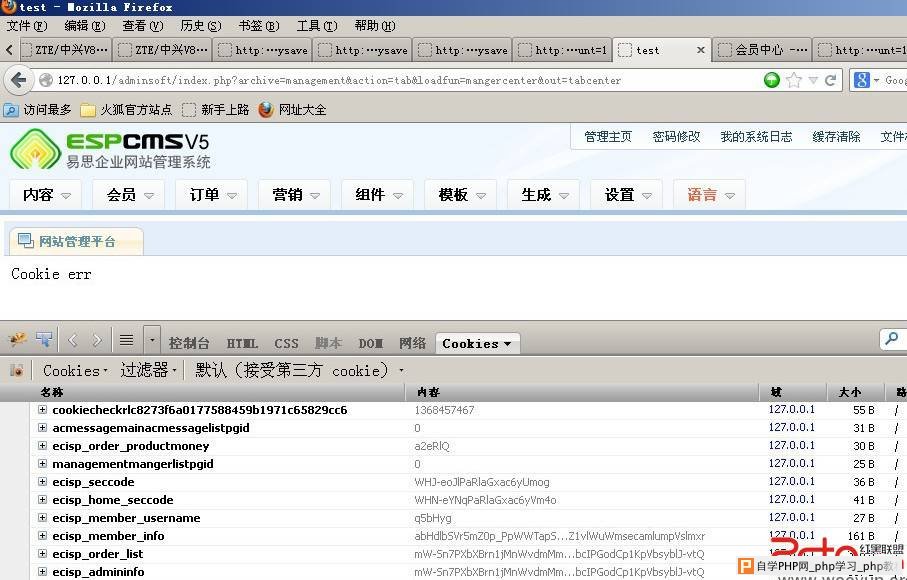Image resolution: width=907 pixels, height=580 pixels.
Task: Open the 过滤器 dropdown in the Cookies toolbar
Action: [148, 370]
